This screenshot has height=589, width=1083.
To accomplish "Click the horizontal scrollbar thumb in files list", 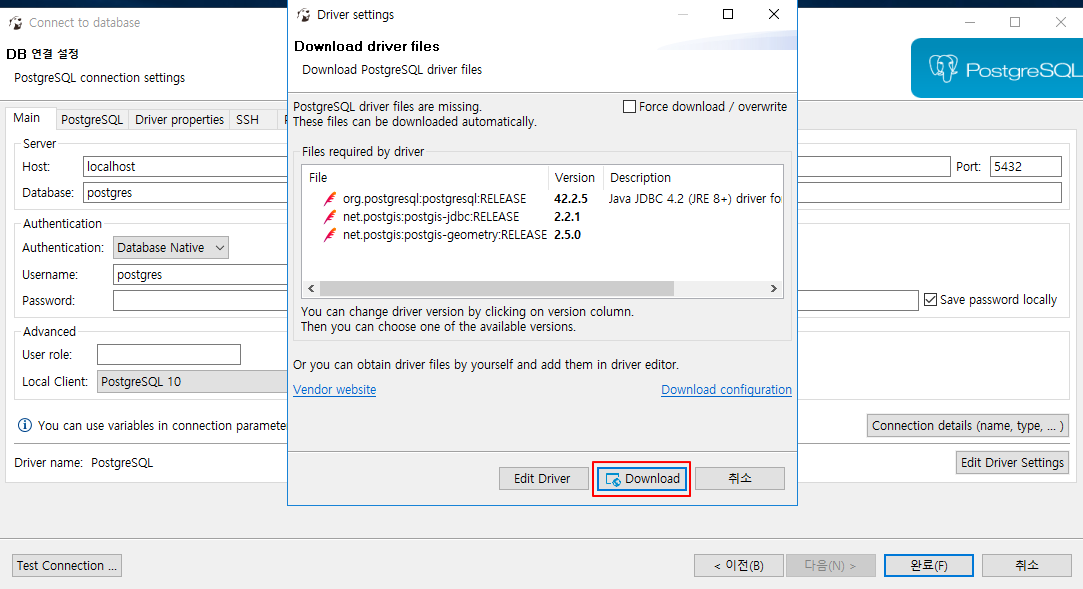I will tap(497, 289).
